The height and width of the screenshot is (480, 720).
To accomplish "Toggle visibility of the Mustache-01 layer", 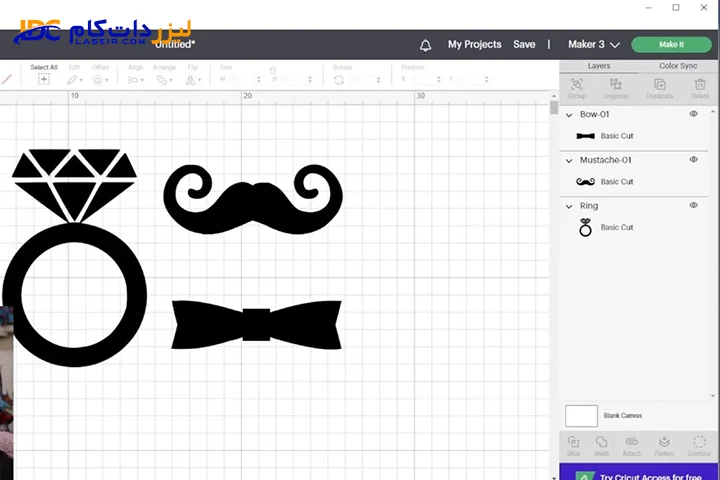I will point(693,160).
